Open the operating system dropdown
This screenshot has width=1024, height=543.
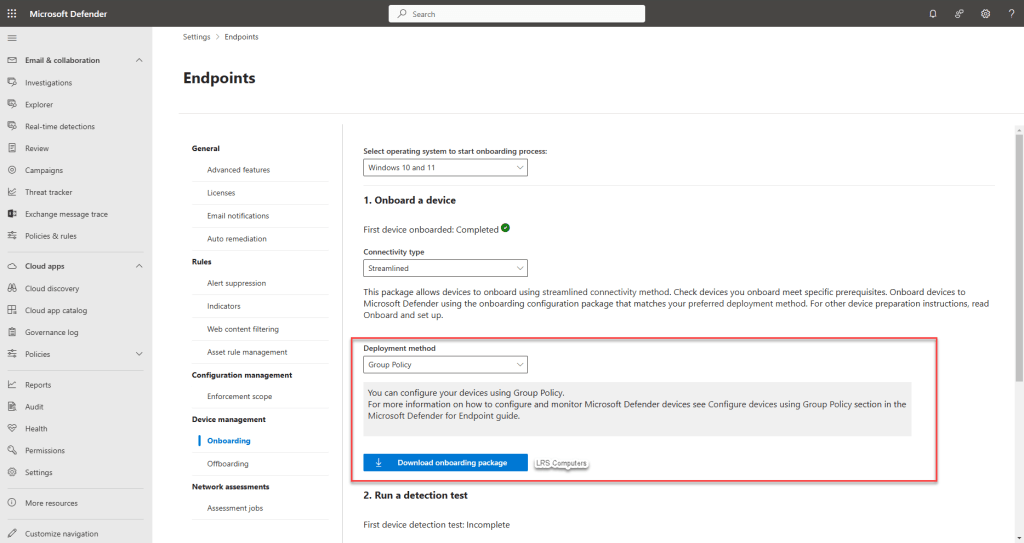(445, 168)
